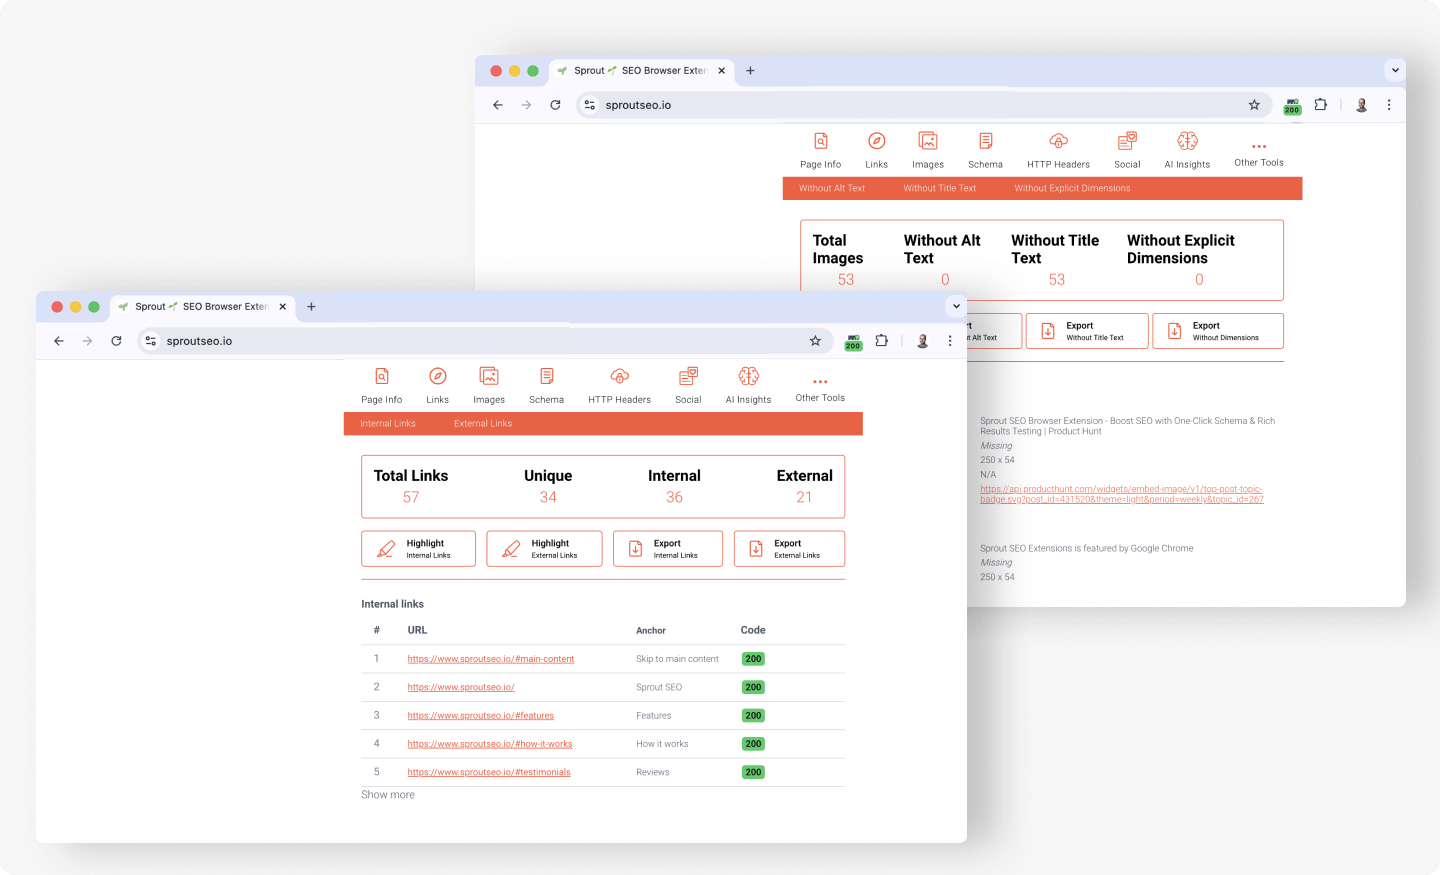Select Sprout SEO tab in back window
The height and width of the screenshot is (875, 1440).
pyautogui.click(x=640, y=71)
